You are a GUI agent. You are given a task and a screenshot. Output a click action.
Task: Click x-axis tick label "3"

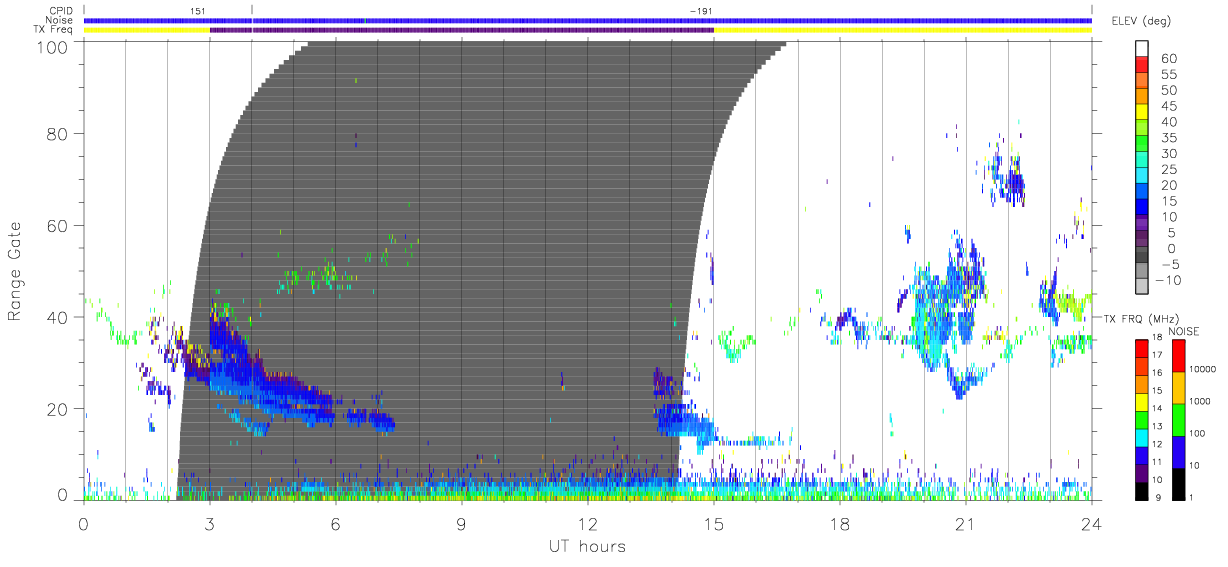[x=210, y=524]
